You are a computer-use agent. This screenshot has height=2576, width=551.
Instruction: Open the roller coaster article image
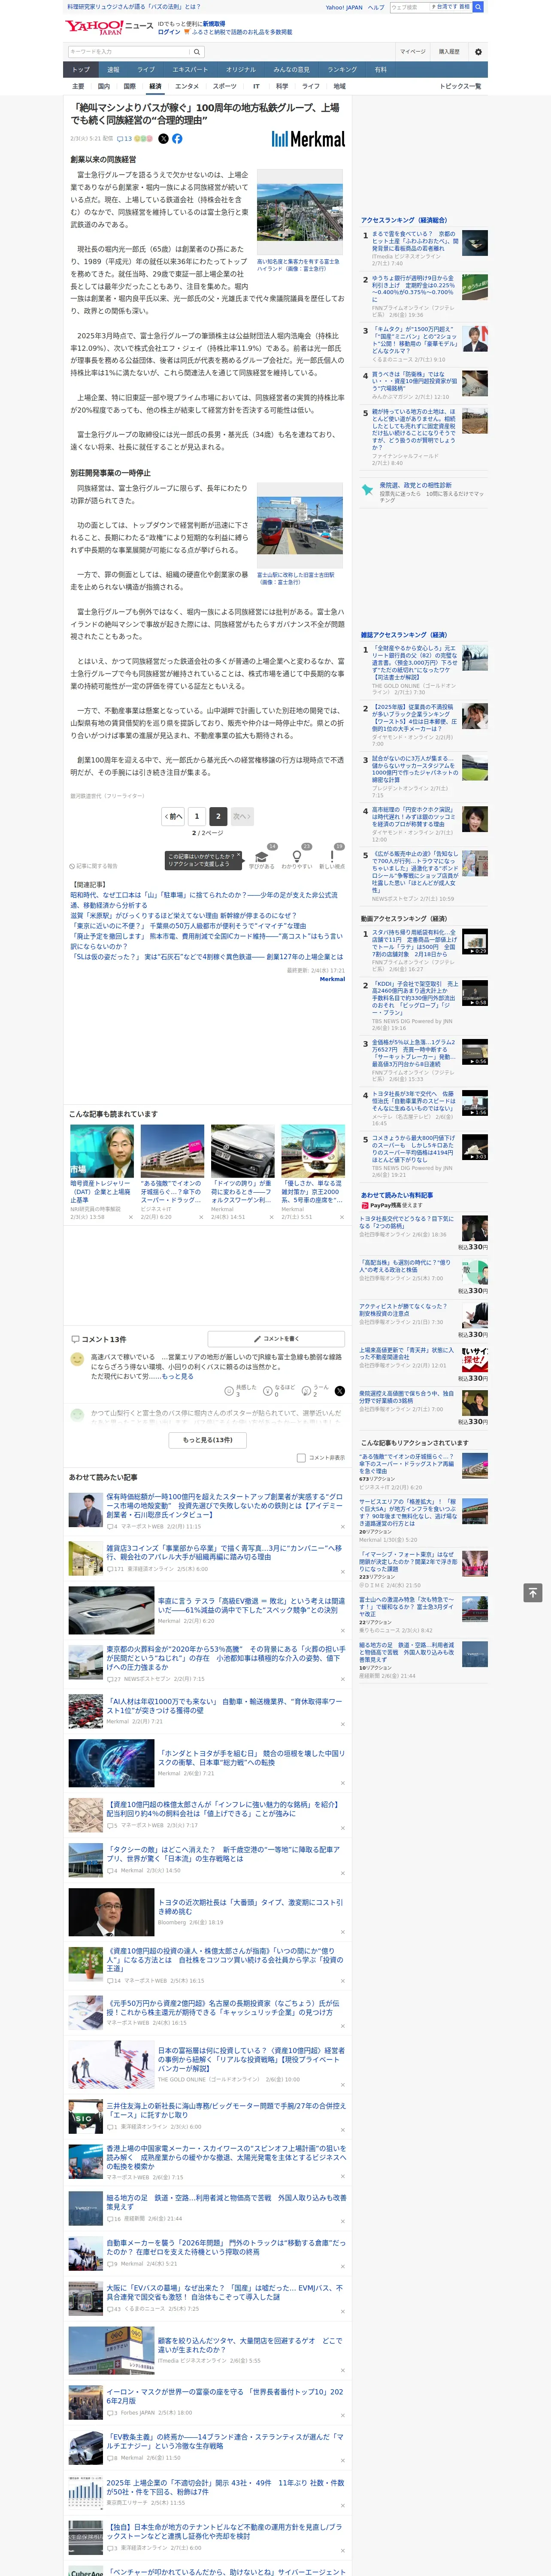(299, 213)
